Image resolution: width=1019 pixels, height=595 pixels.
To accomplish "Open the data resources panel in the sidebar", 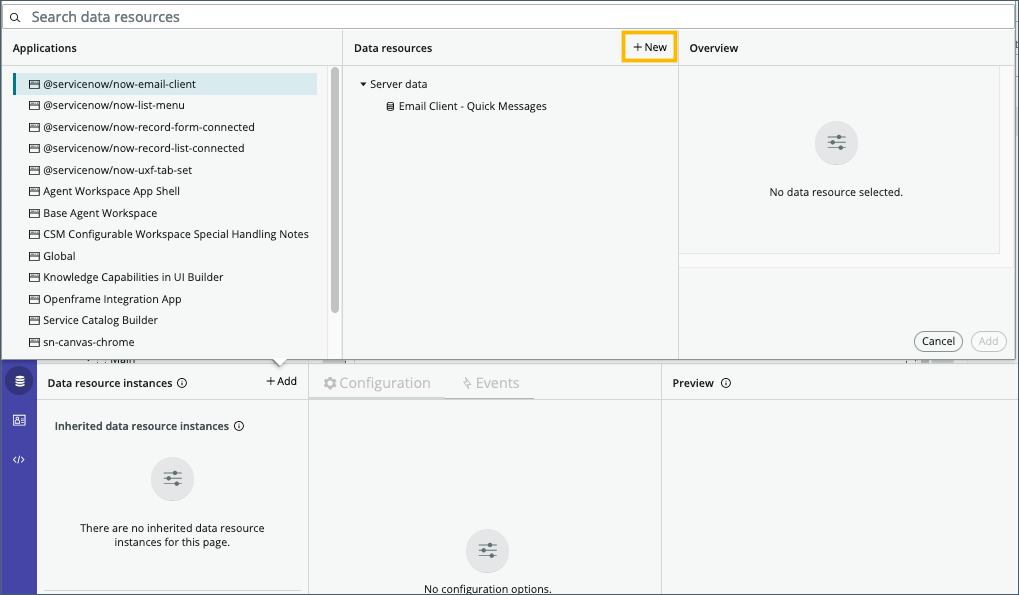I will point(19,380).
